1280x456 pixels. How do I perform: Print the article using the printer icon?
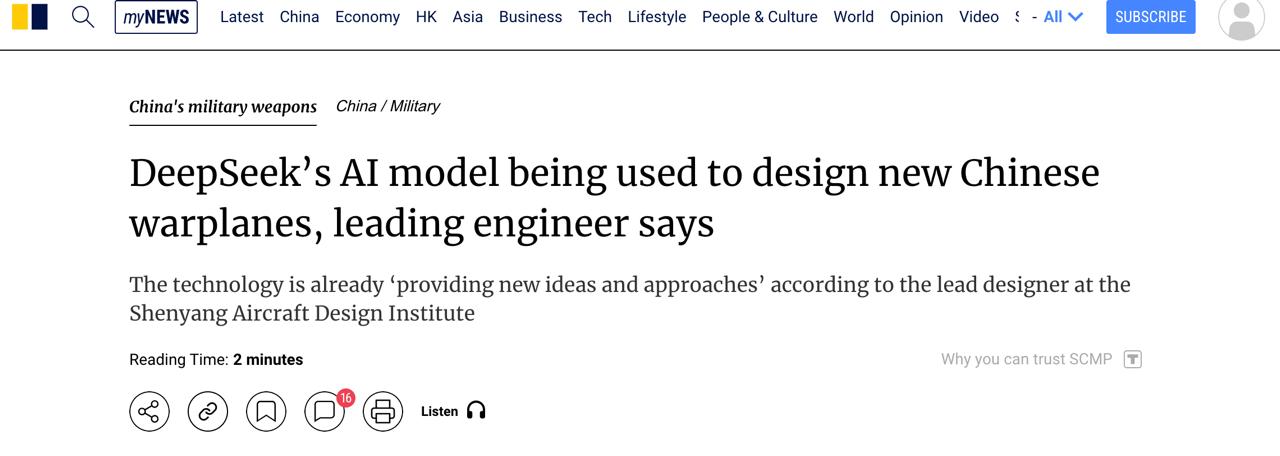(x=382, y=411)
